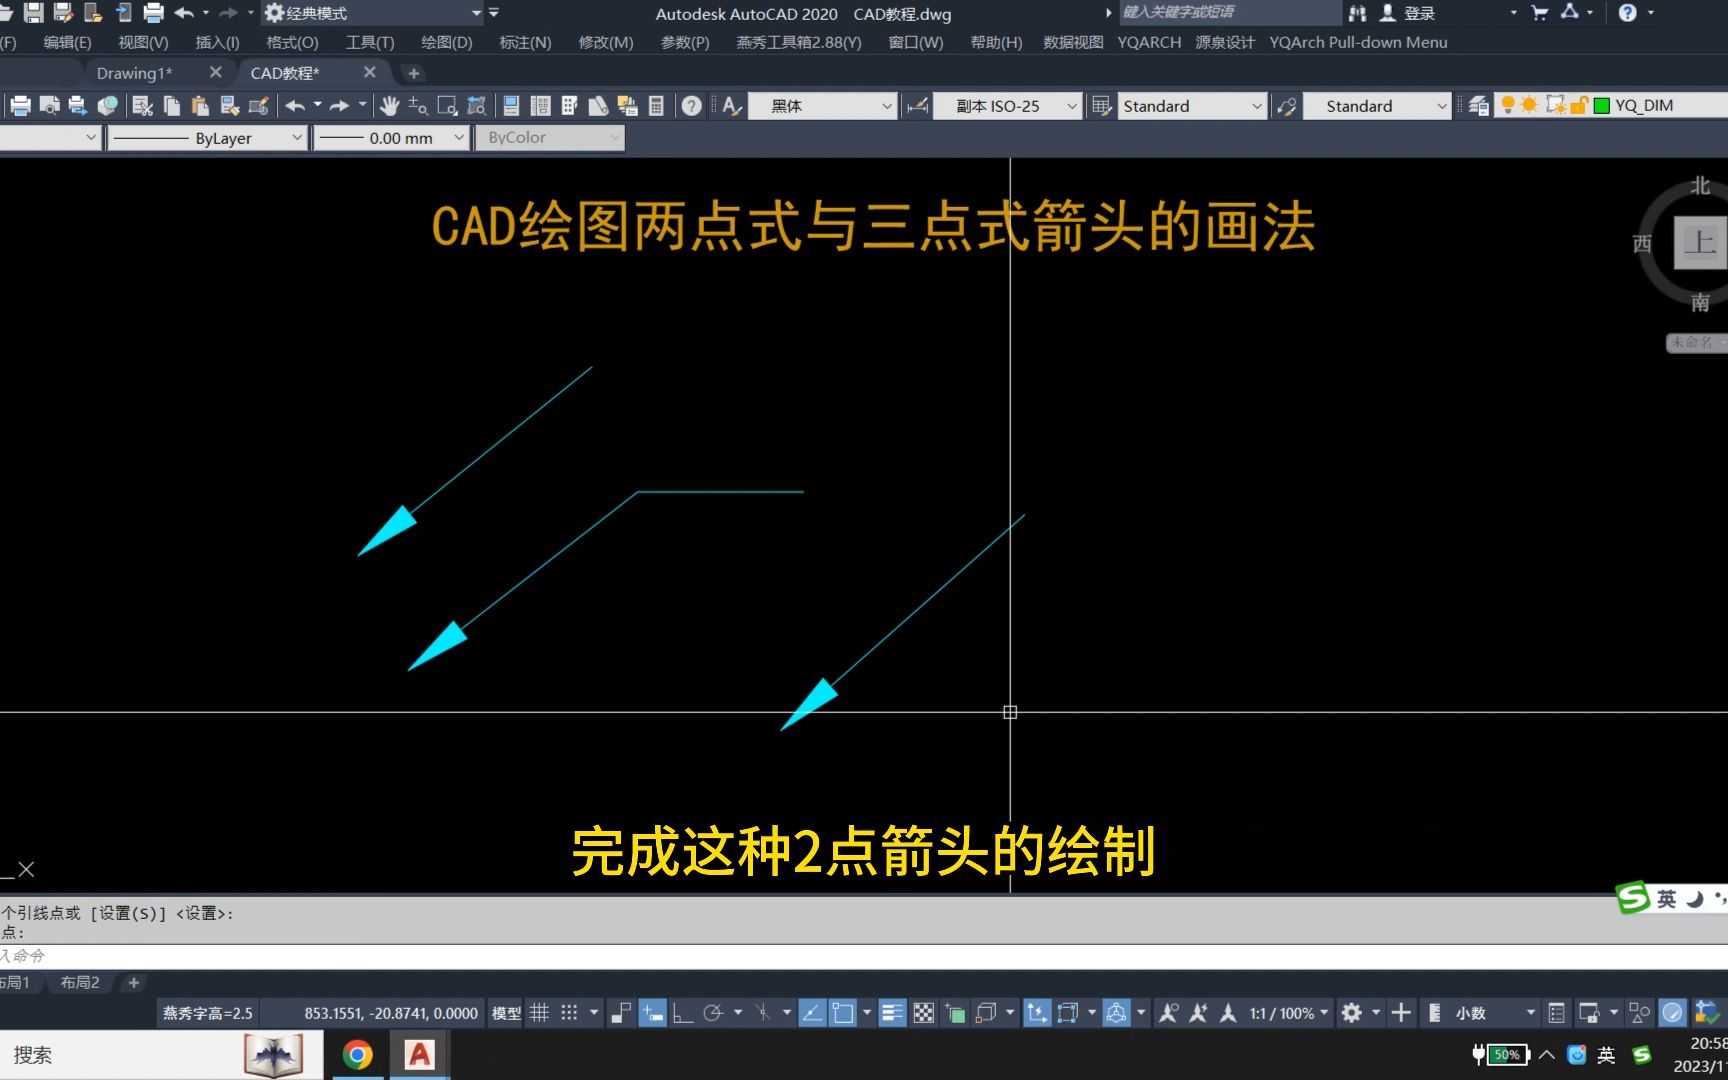Toggle dynamic input in status bar
The image size is (1728, 1080).
[653, 1013]
